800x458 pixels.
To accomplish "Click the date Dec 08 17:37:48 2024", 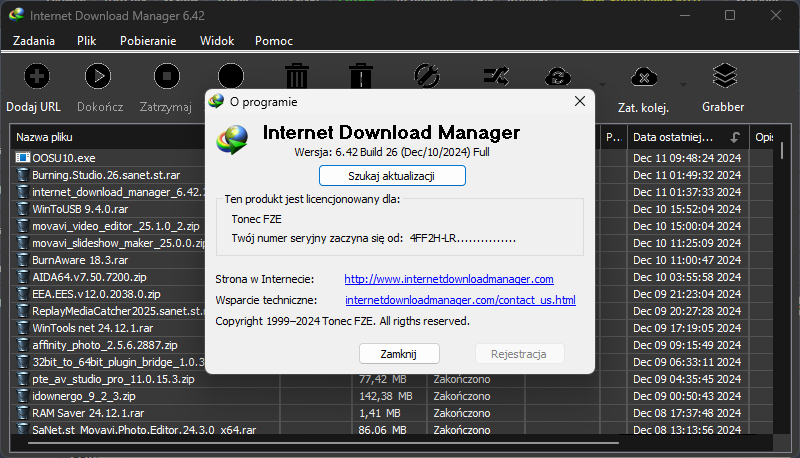I will (687, 413).
